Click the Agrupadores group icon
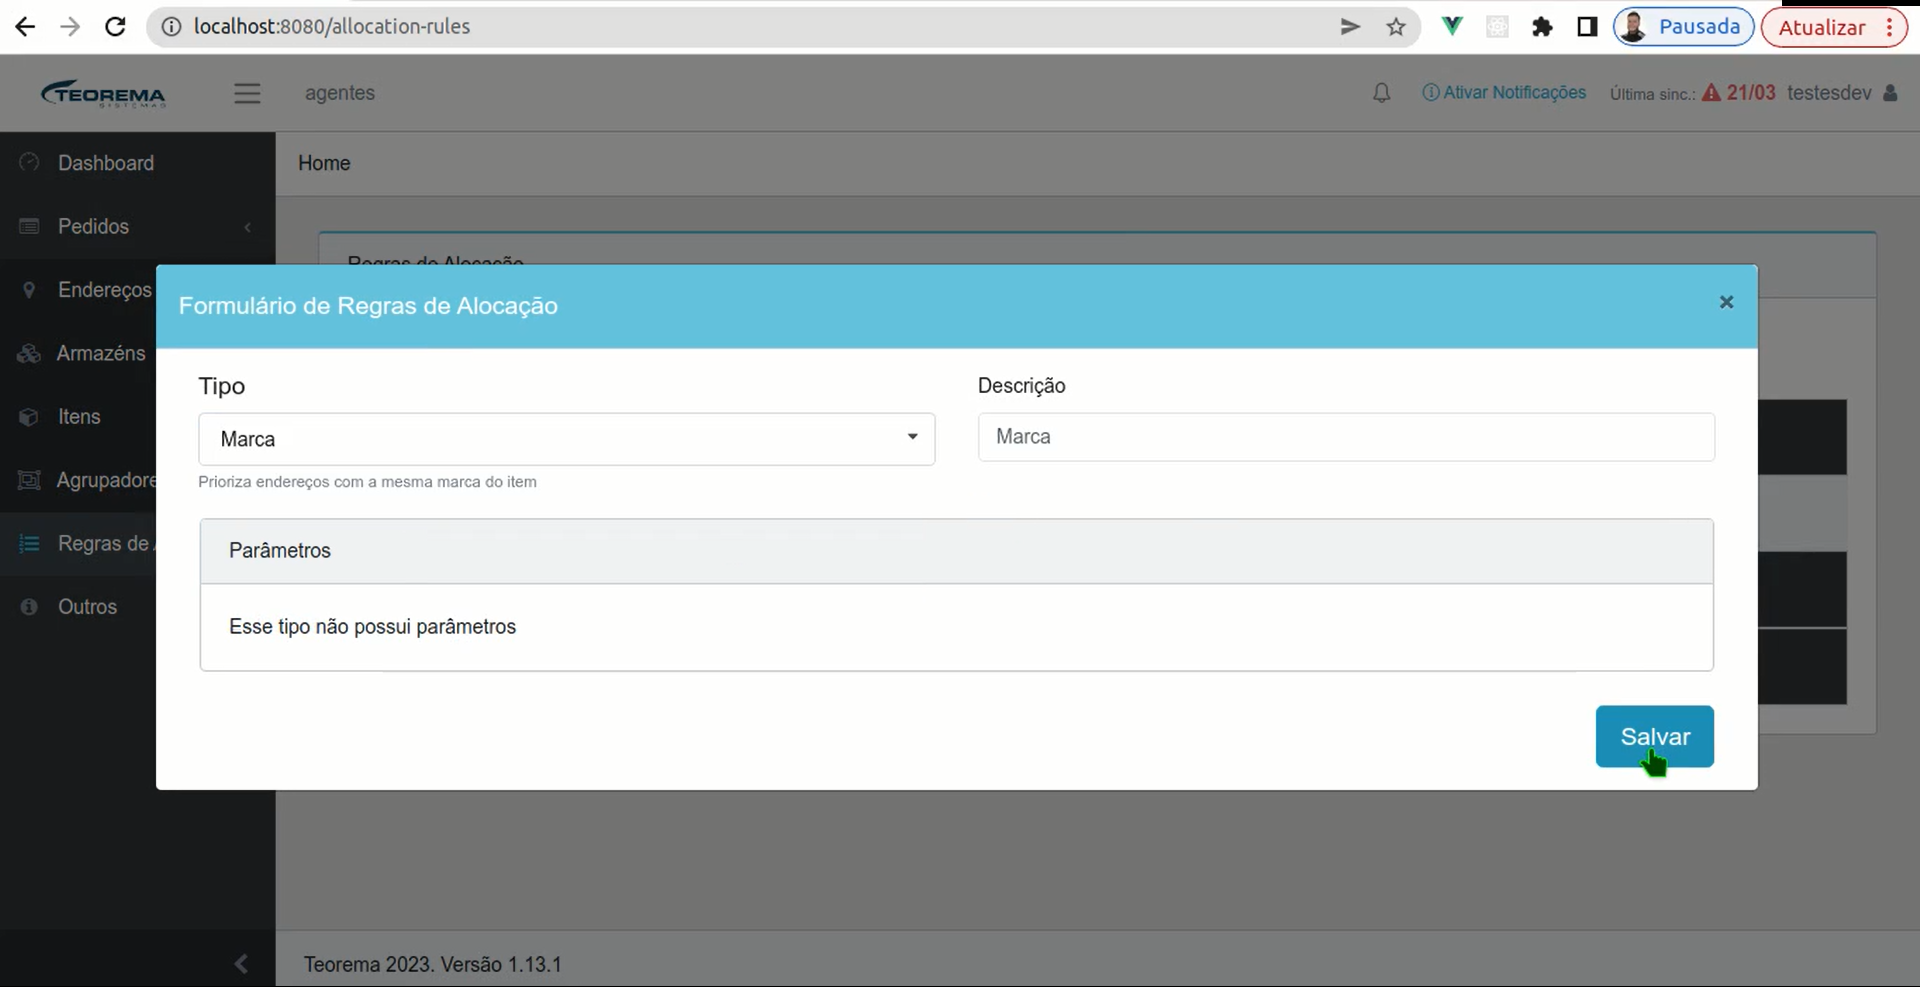 29,480
